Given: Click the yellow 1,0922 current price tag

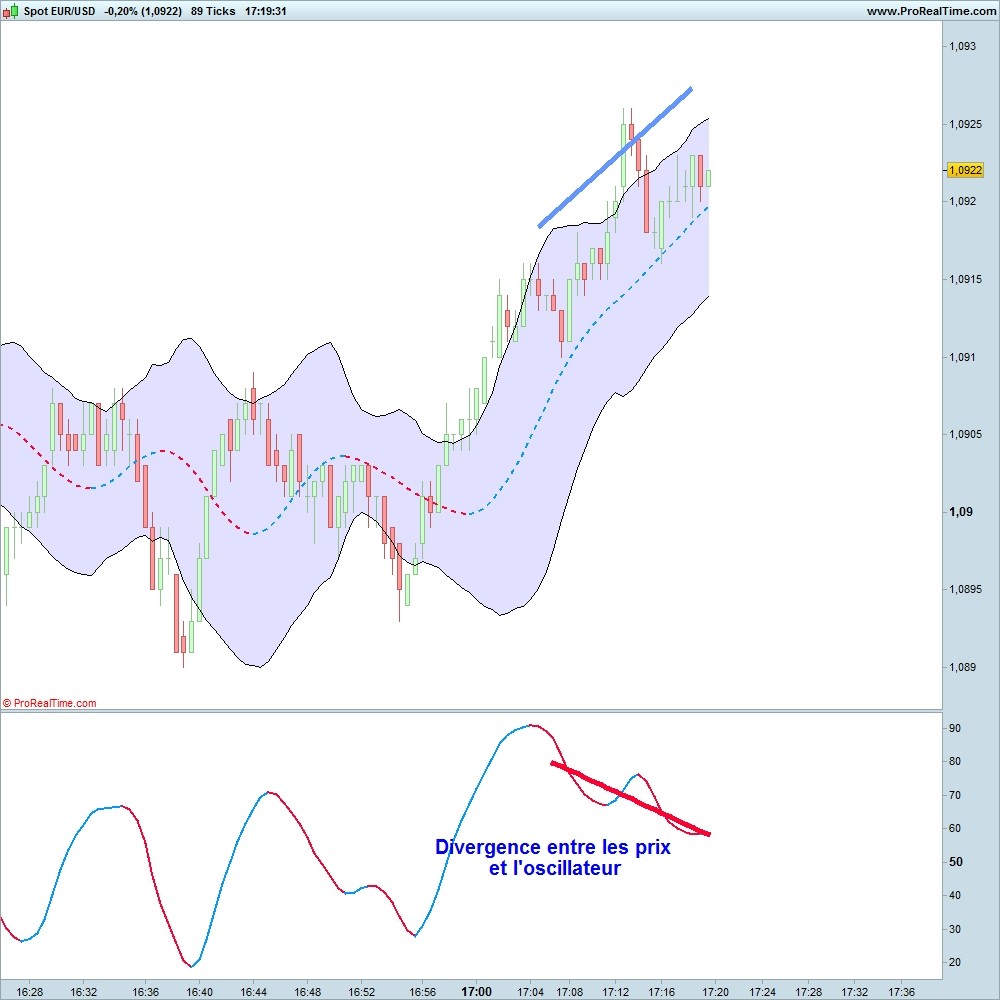Looking at the screenshot, I should tap(966, 170).
